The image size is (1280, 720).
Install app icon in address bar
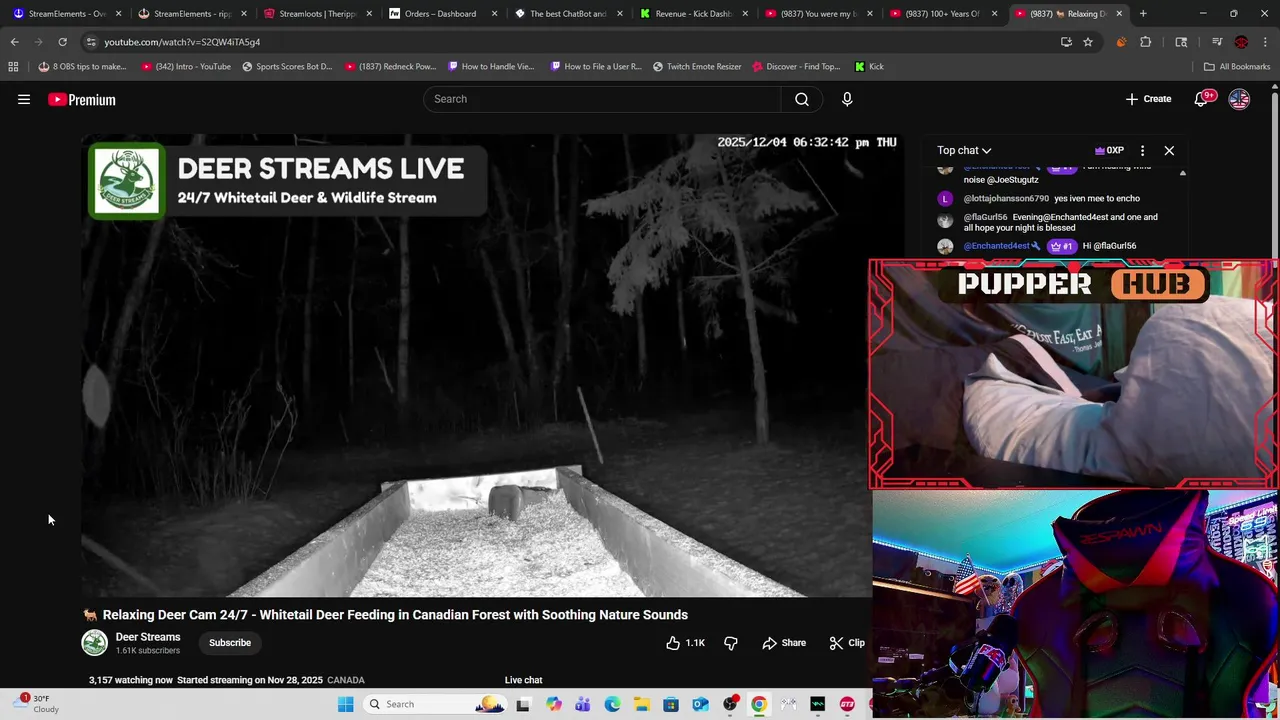pos(1066,42)
